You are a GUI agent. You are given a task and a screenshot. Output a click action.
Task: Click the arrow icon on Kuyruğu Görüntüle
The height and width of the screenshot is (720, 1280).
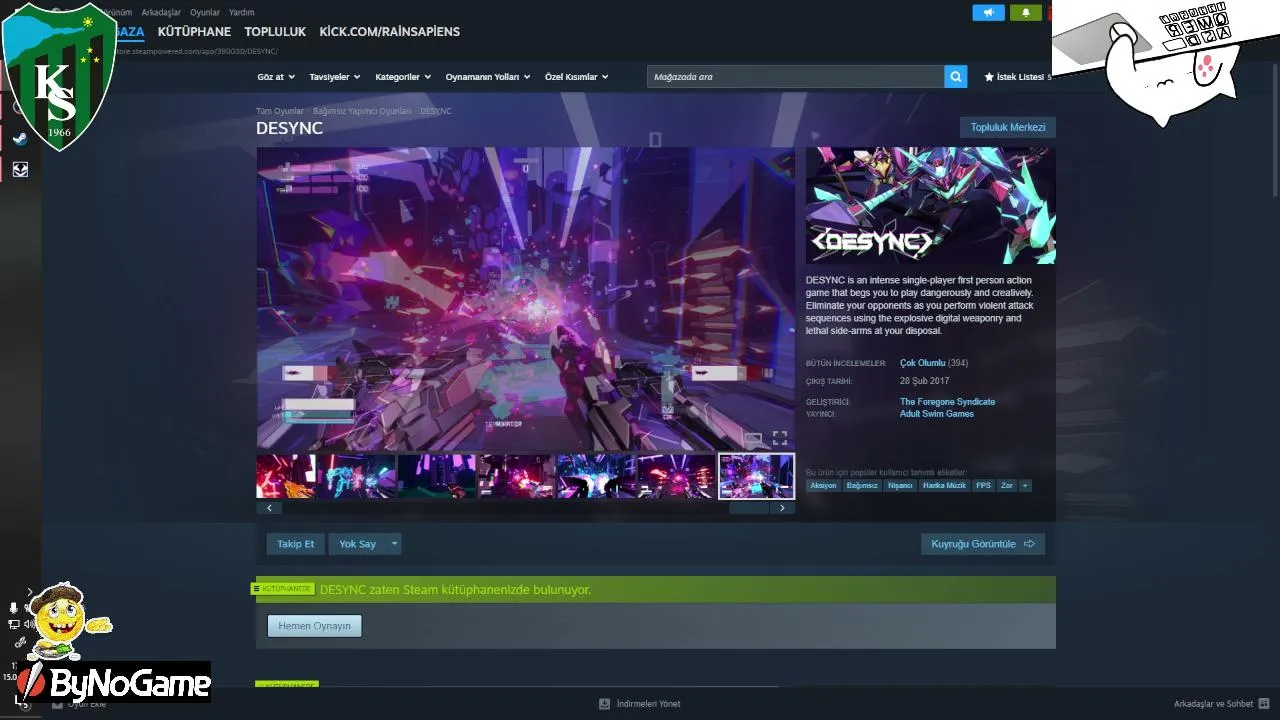pos(1029,544)
